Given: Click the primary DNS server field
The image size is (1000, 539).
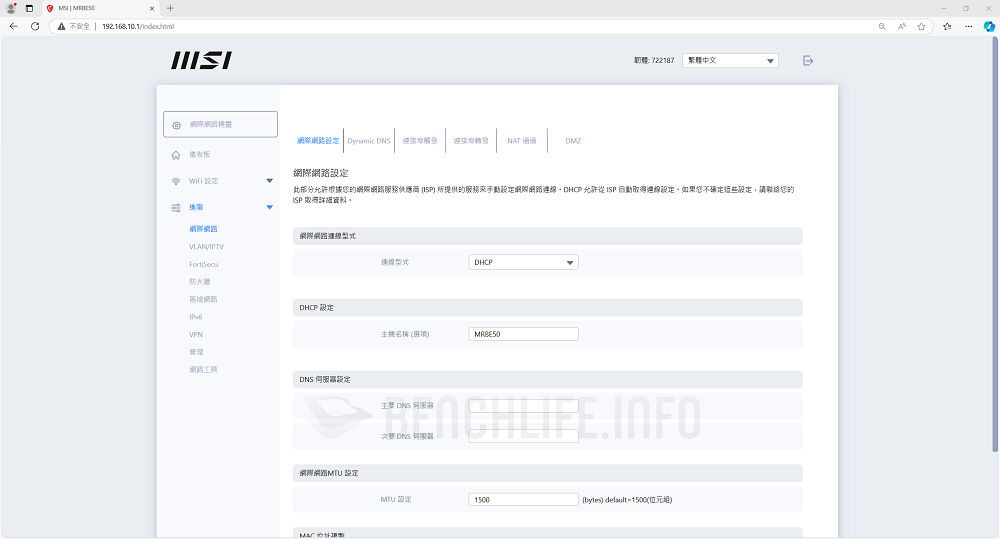Looking at the screenshot, I should click(x=523, y=406).
